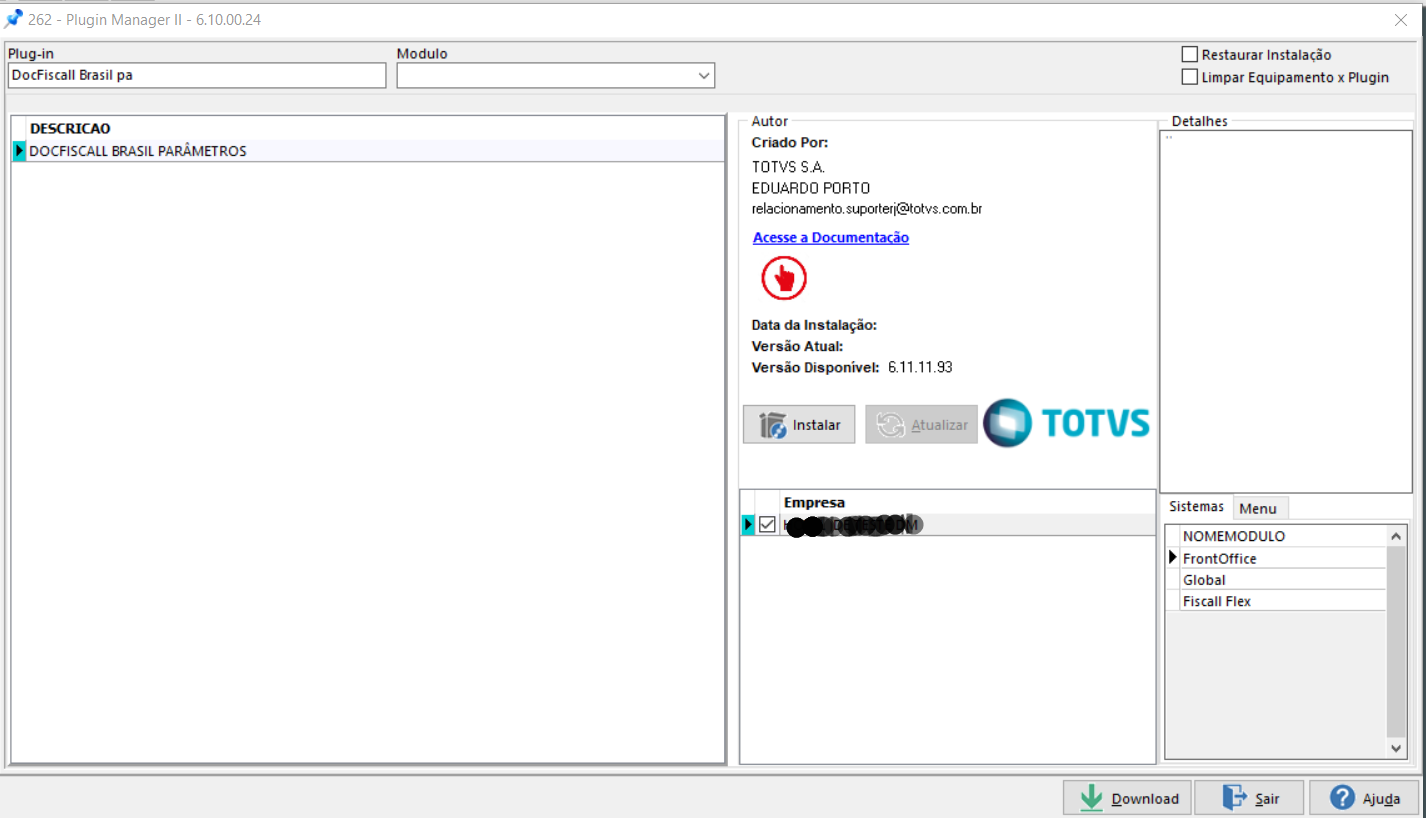Click the Plug-in search input field
Image resolution: width=1426 pixels, height=818 pixels.
pyautogui.click(x=196, y=75)
